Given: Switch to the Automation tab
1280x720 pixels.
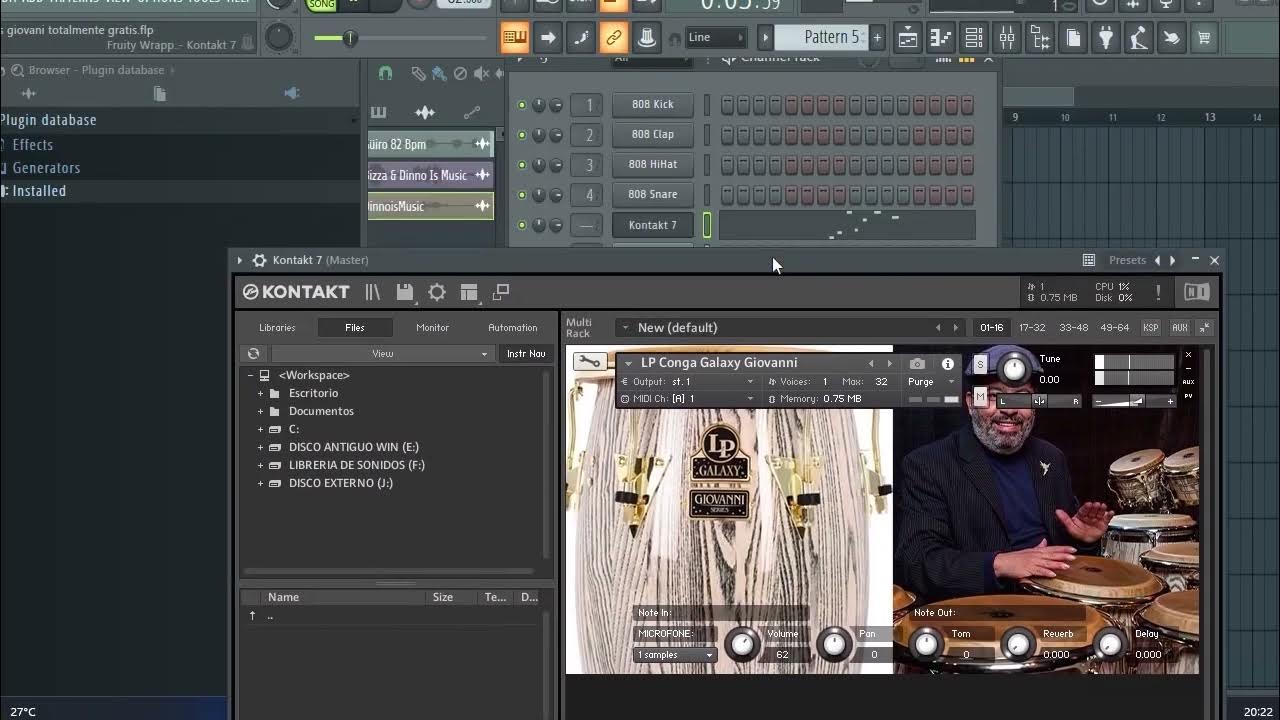Looking at the screenshot, I should pyautogui.click(x=513, y=327).
